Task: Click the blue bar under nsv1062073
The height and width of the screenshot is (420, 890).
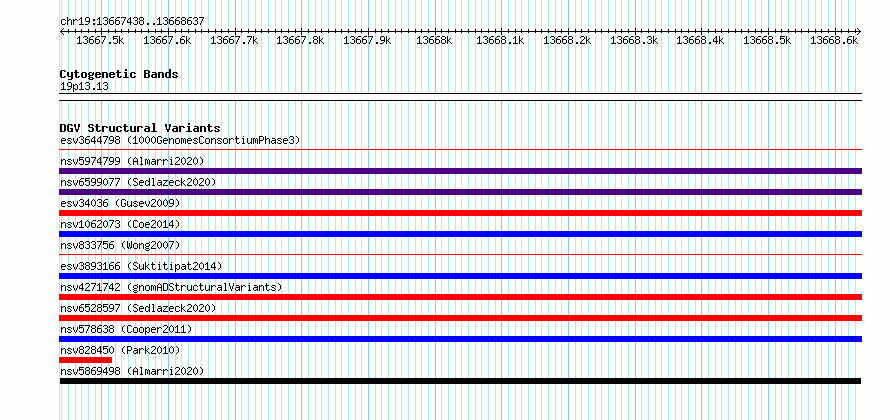Action: tap(460, 234)
